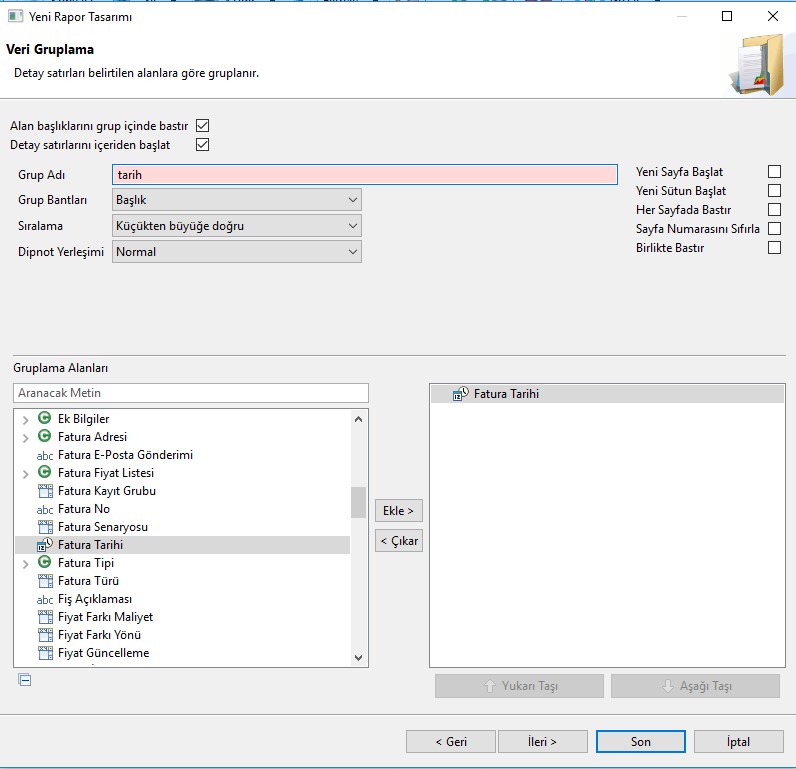Click the abc icon next to Fatura No

(44, 509)
